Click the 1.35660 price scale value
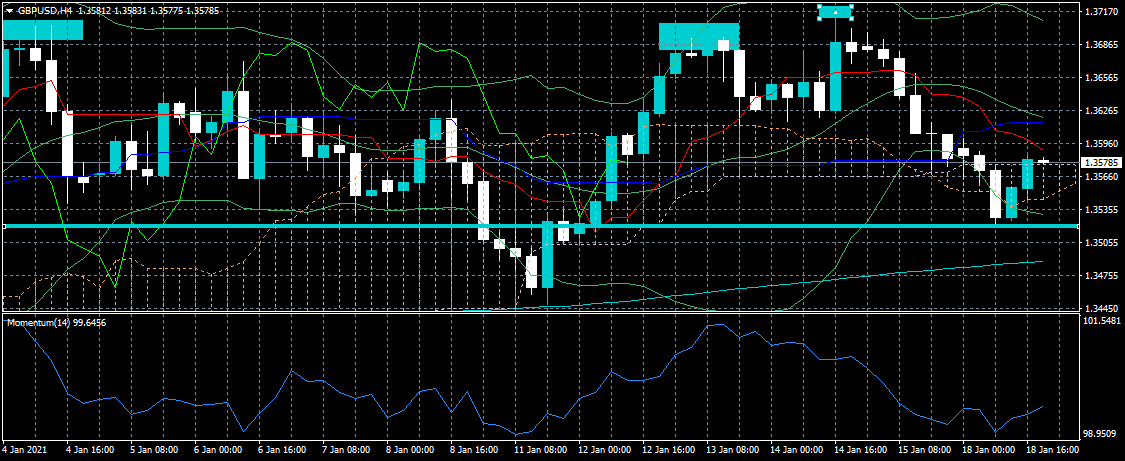This screenshot has width=1125, height=461. (x=1100, y=176)
